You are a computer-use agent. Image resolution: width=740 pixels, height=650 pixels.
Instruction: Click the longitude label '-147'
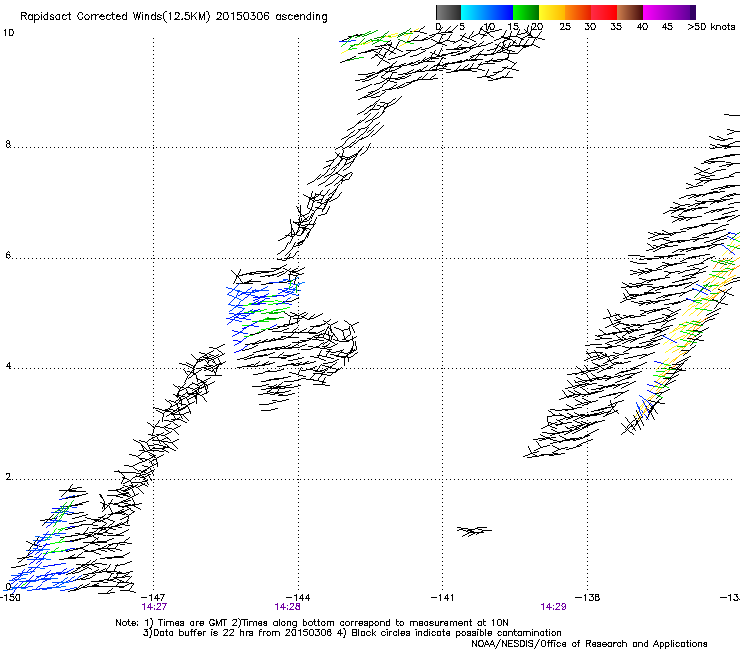[153, 598]
